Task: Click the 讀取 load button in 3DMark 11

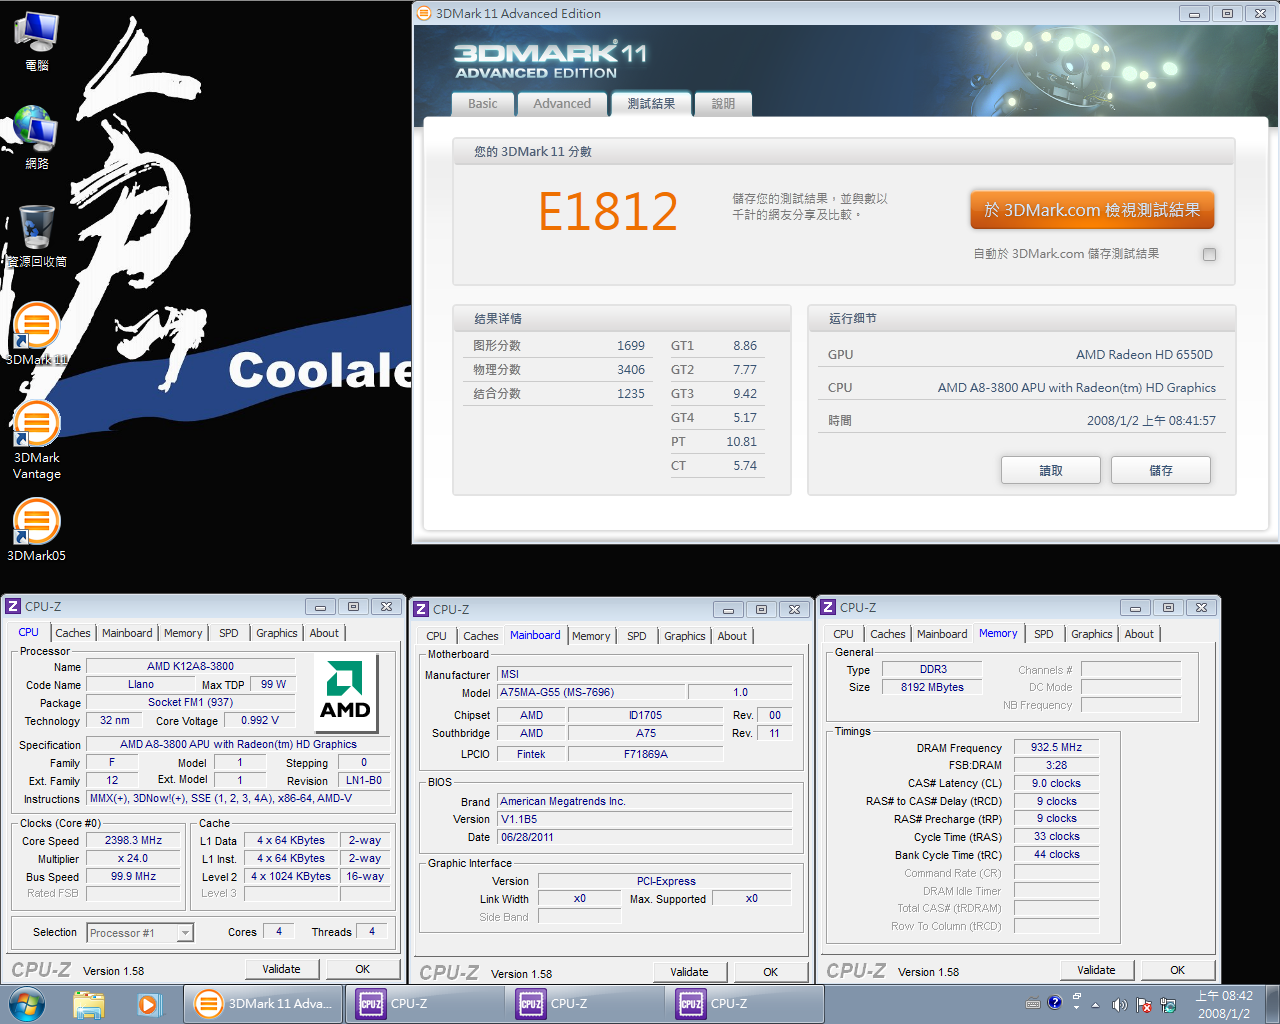Action: 1051,470
